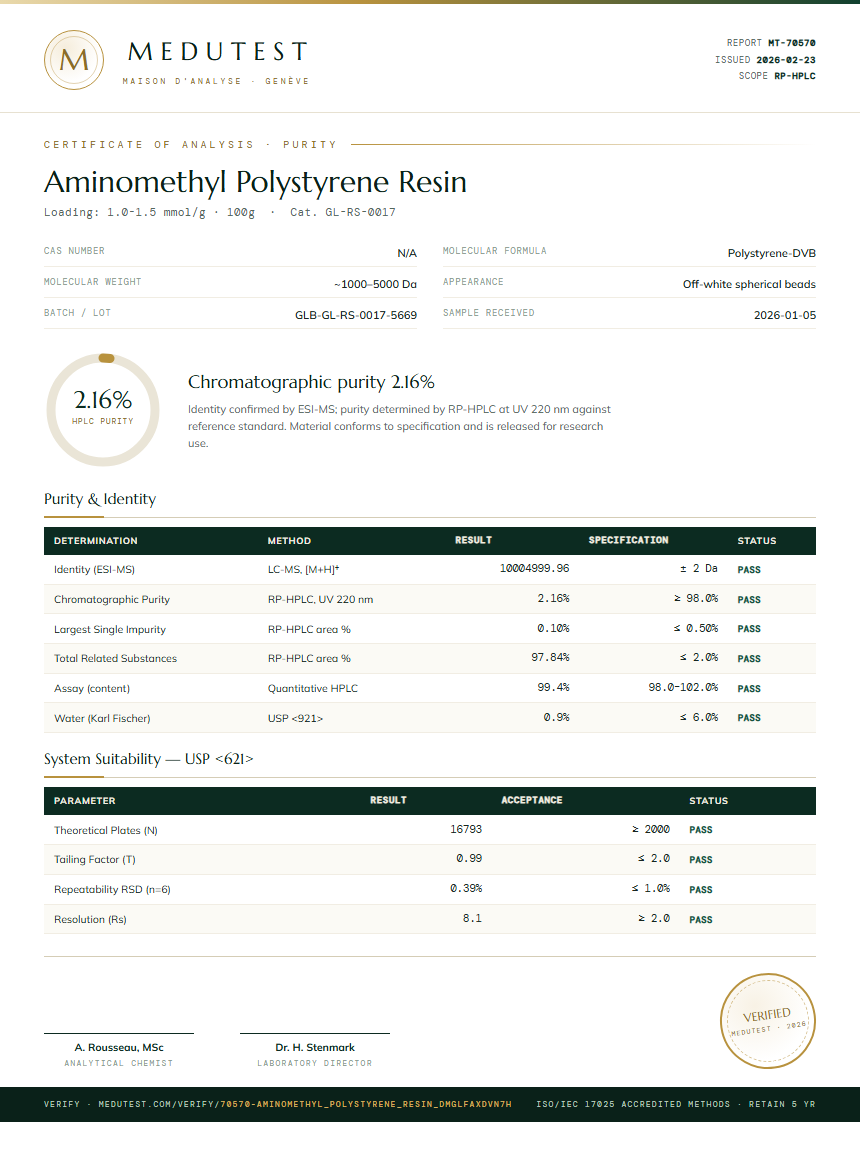Screen dimensions: 860x1152
Task: Click the Chromatographic Purity row label
Action: [112, 600]
